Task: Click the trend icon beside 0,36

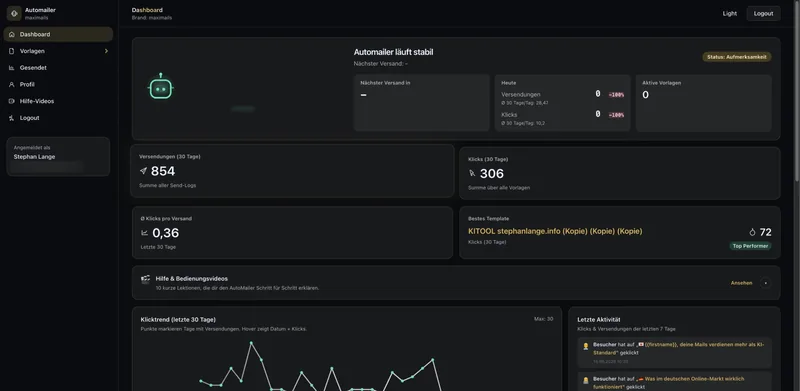Action: [144, 233]
